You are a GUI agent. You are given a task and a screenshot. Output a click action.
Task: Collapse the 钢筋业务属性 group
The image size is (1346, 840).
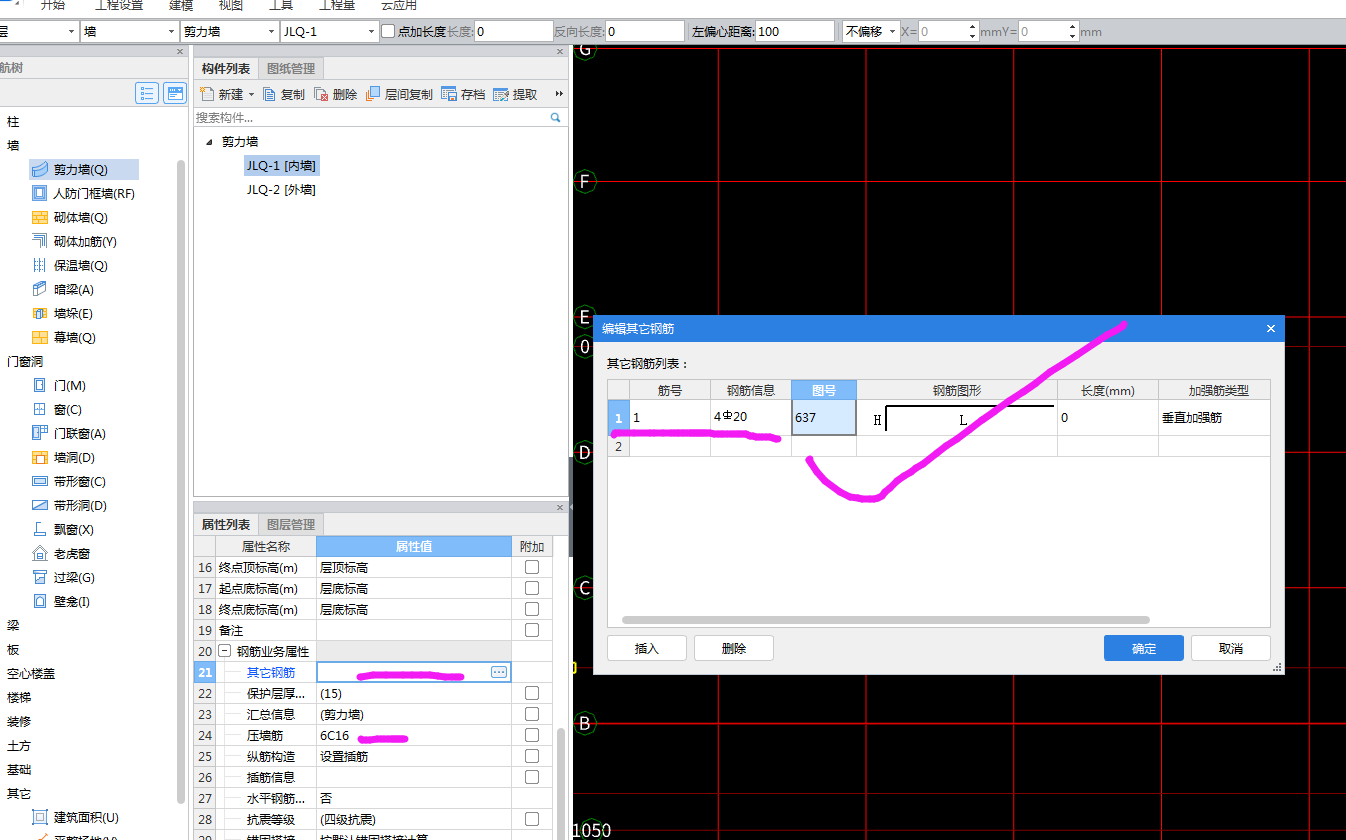click(x=224, y=651)
